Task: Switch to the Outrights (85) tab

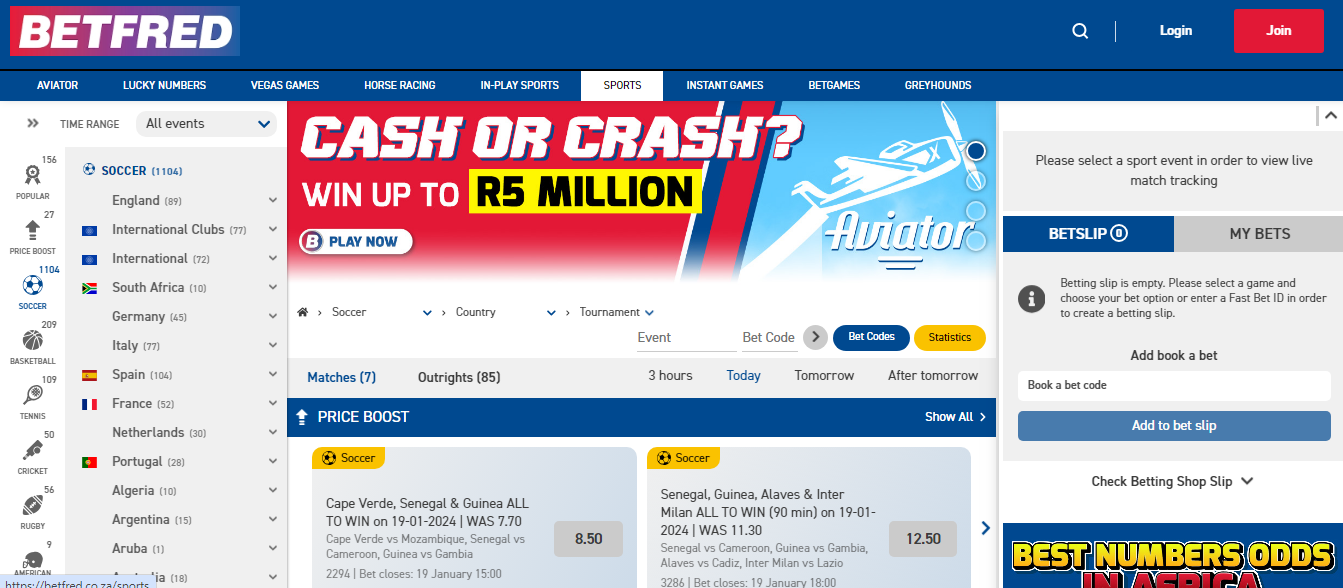Action: [x=459, y=377]
